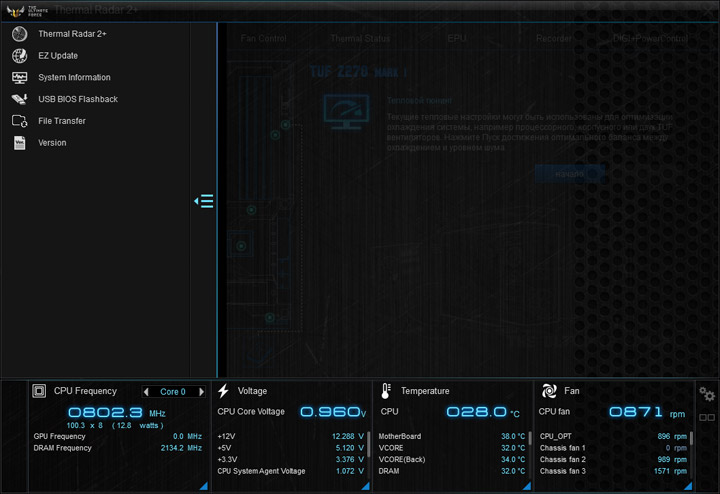Click the Temperature list scrollbar
720x494 pixels.
(x=530, y=438)
